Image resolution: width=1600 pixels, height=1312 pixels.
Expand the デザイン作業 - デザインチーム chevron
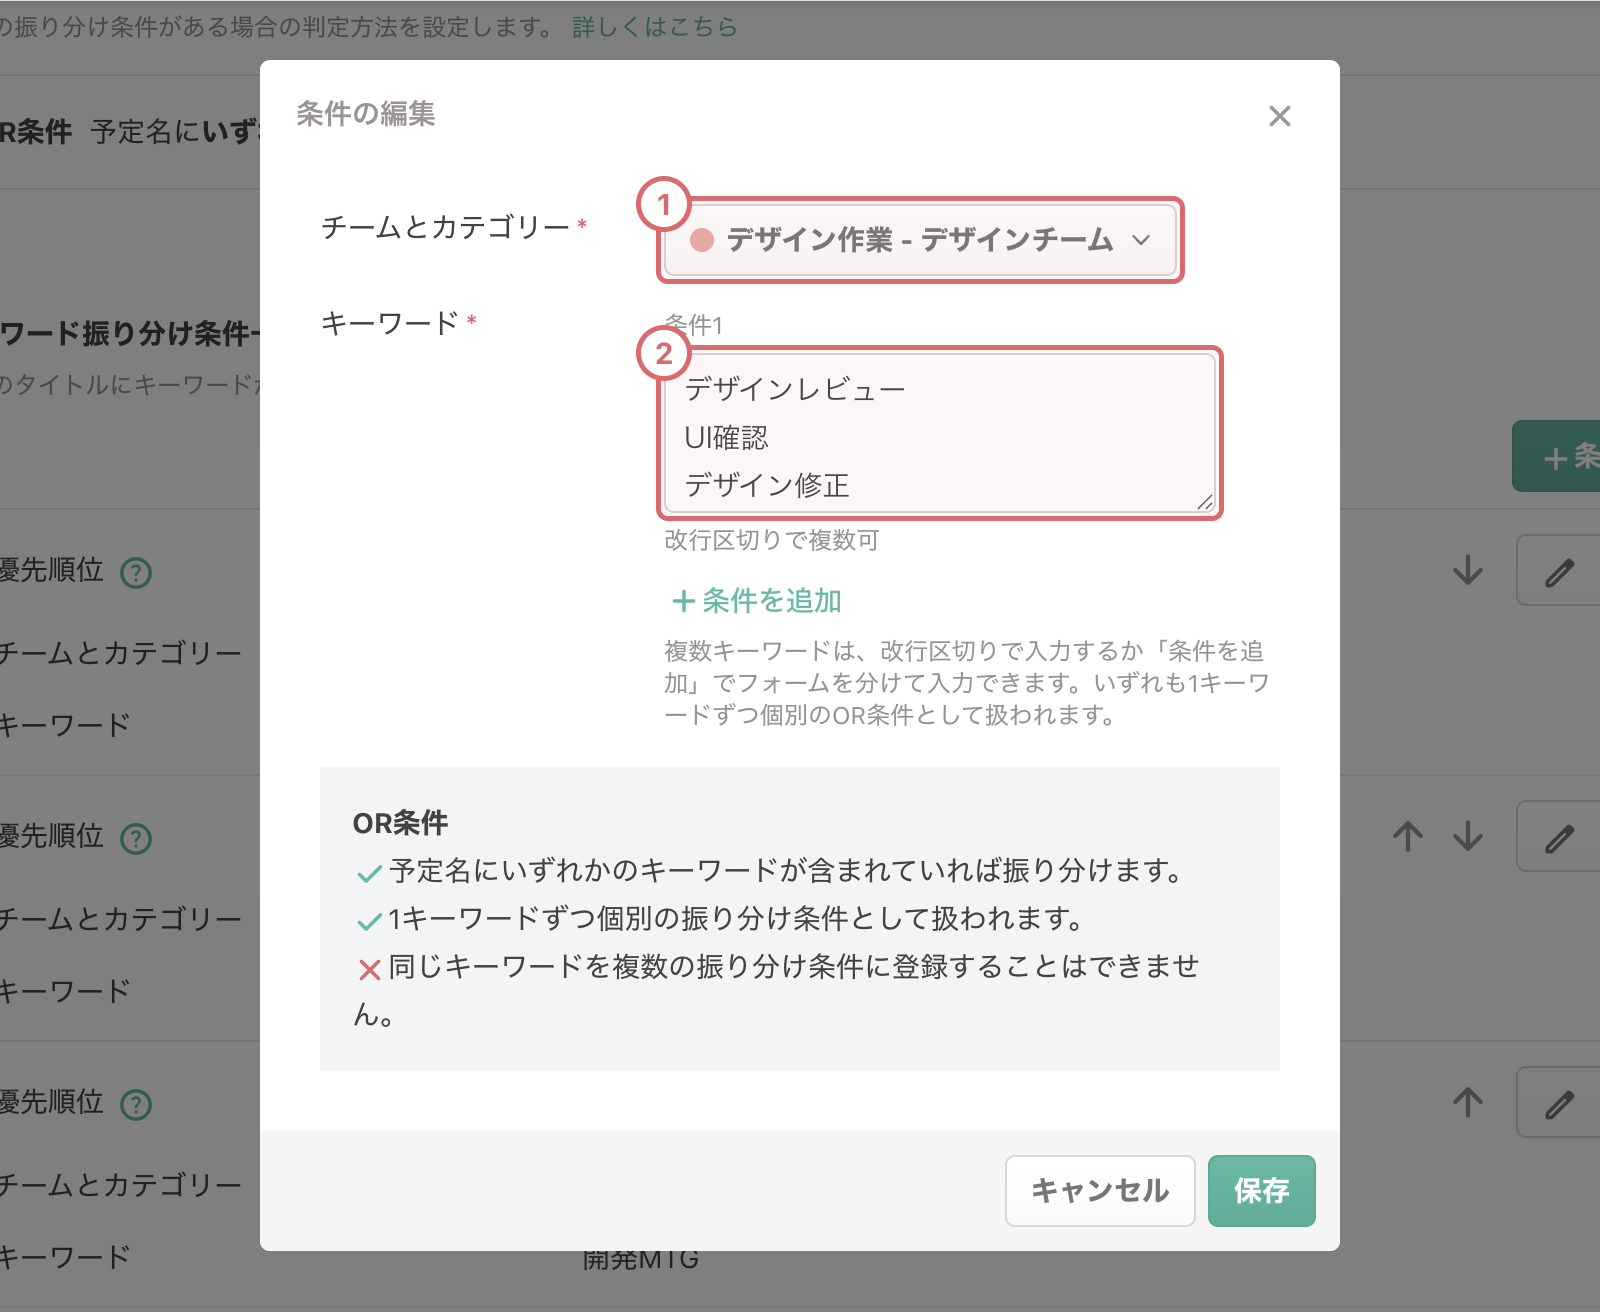[x=1143, y=240]
